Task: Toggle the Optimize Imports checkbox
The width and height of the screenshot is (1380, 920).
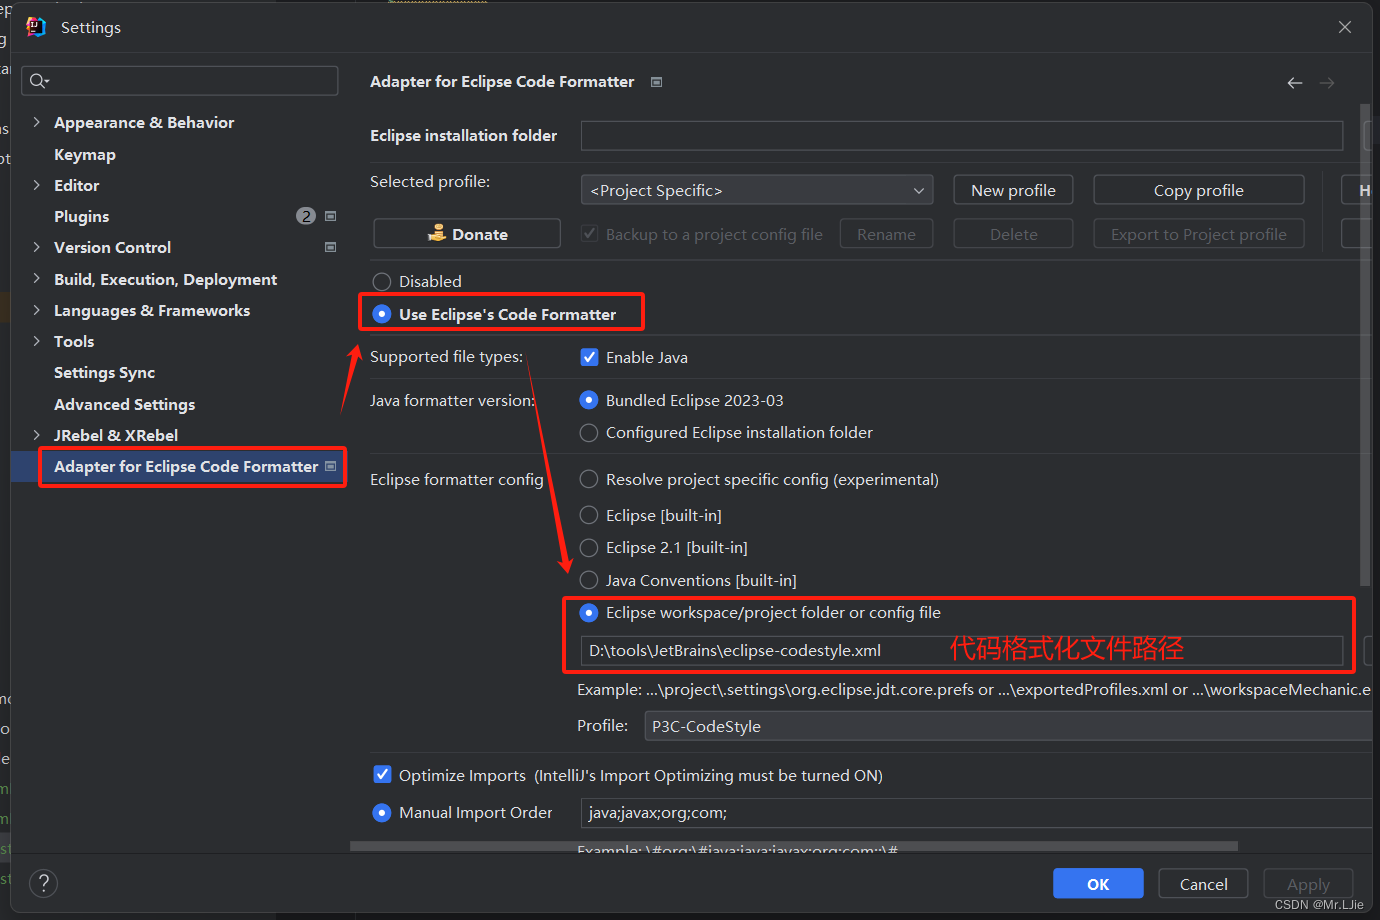Action: (383, 775)
